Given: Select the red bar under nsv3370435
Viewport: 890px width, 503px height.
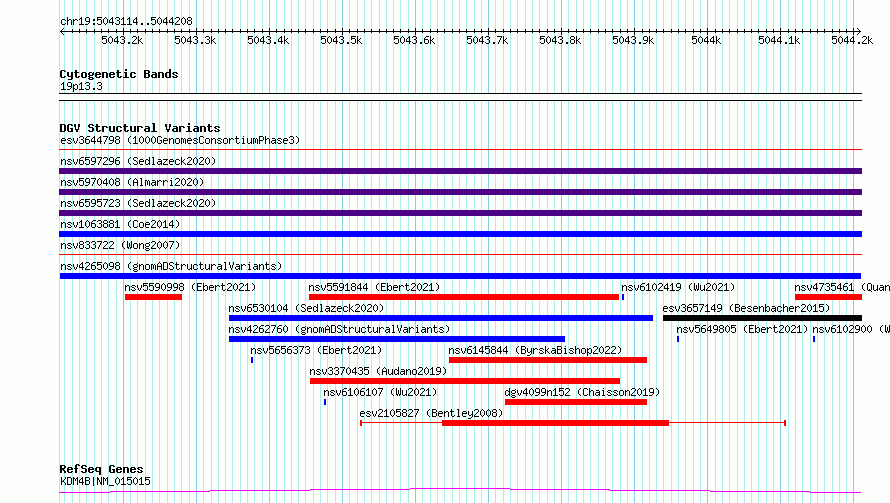Looking at the screenshot, I should pyautogui.click(x=465, y=381).
